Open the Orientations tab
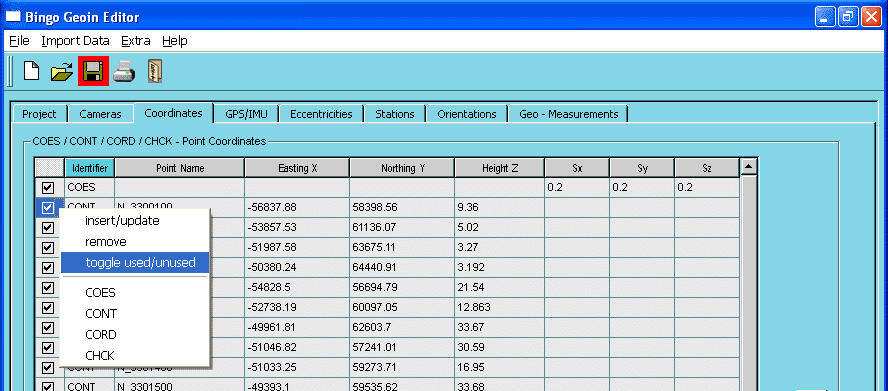Screen dimensions: 888x391 (467, 114)
